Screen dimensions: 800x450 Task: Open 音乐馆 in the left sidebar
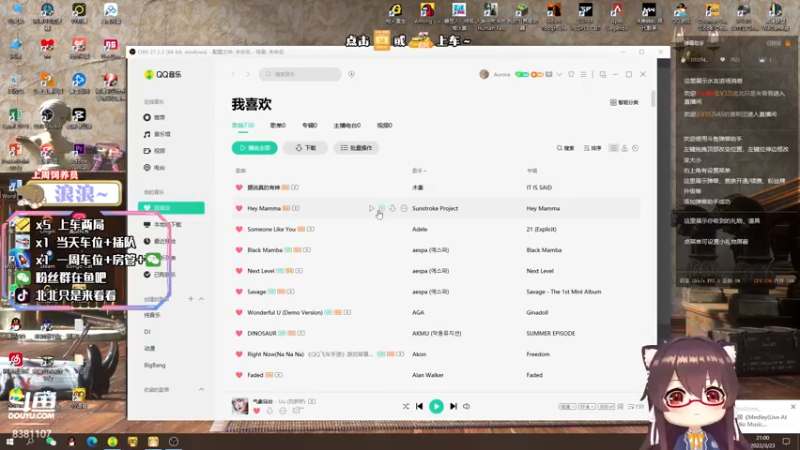pos(157,134)
